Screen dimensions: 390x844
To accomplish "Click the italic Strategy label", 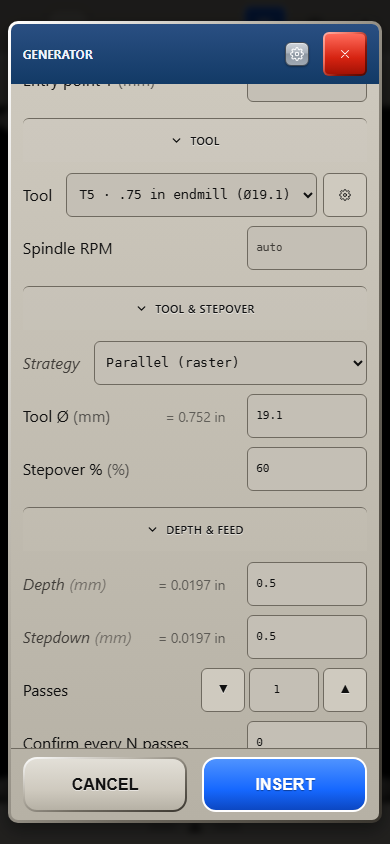I will coord(52,364).
